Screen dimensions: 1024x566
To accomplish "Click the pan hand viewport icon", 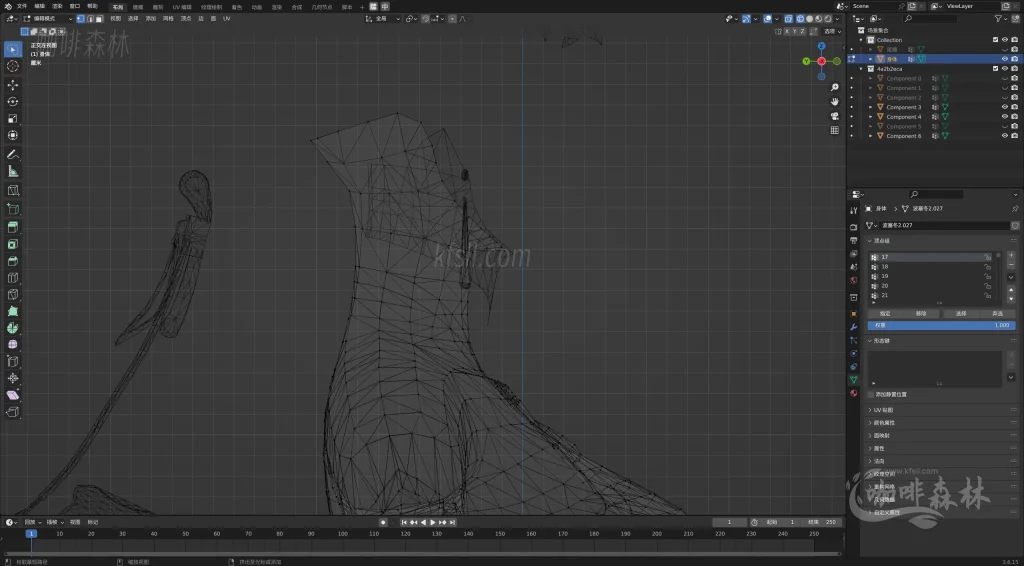I will (x=835, y=102).
